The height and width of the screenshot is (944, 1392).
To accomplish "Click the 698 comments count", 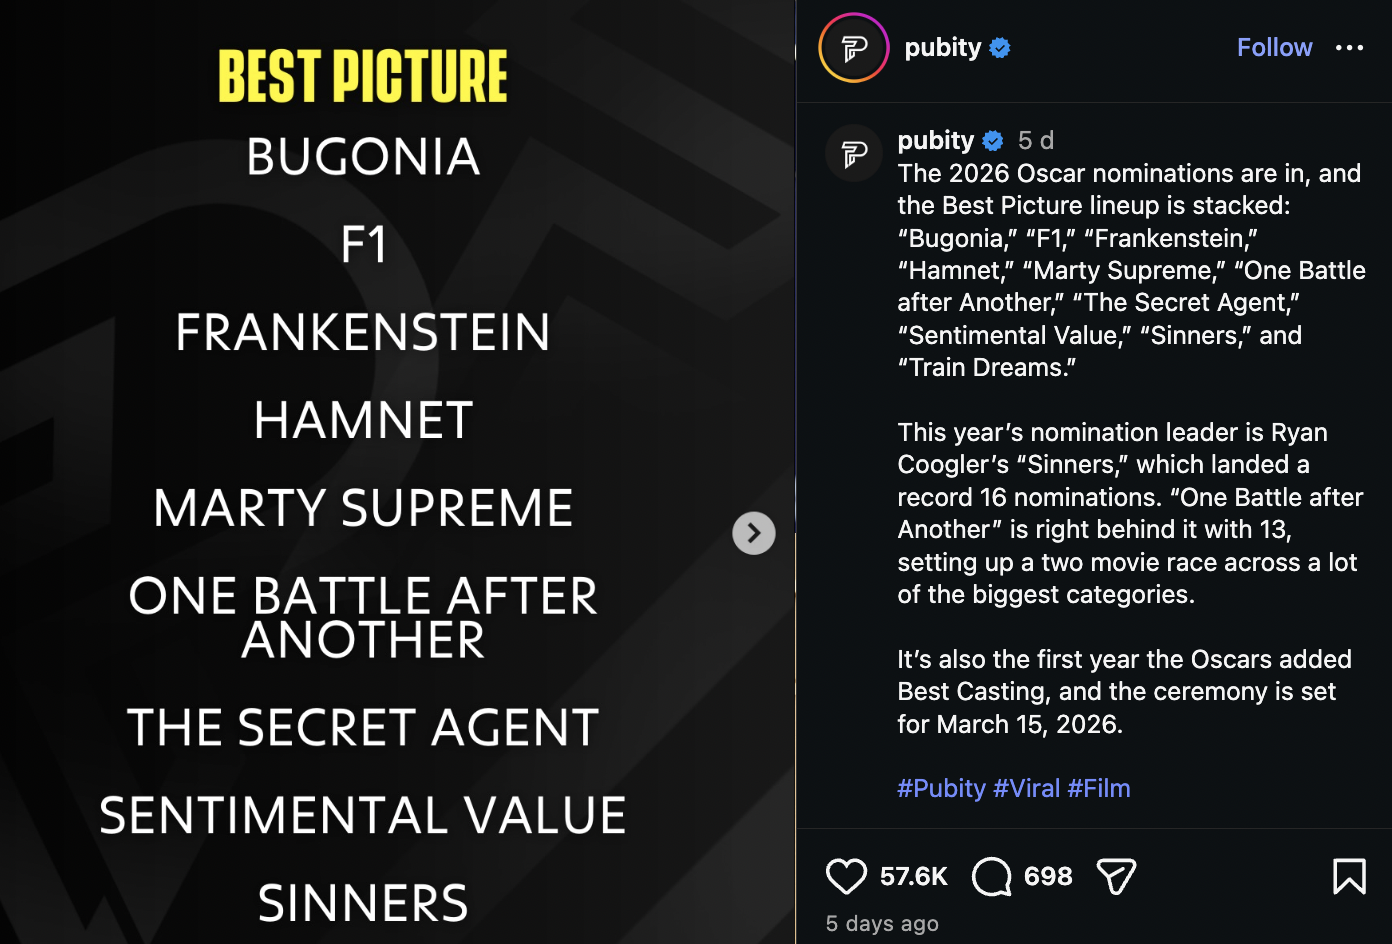I will click(1048, 877).
